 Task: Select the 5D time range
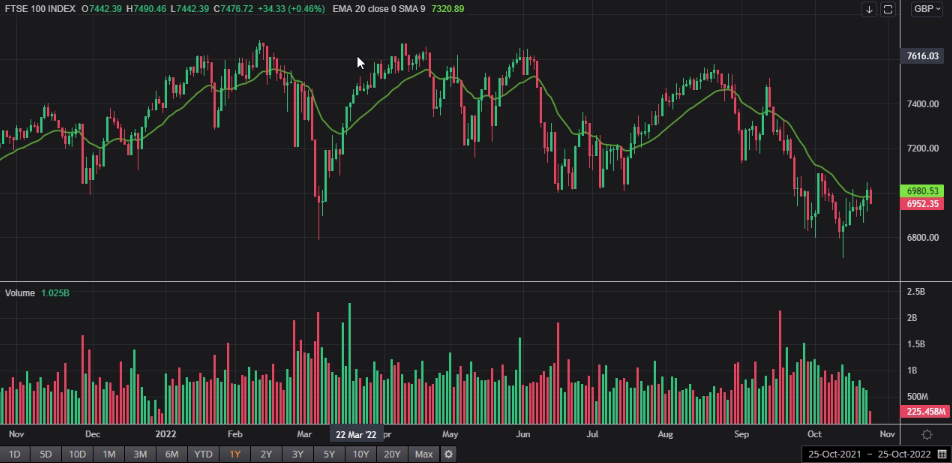46,454
